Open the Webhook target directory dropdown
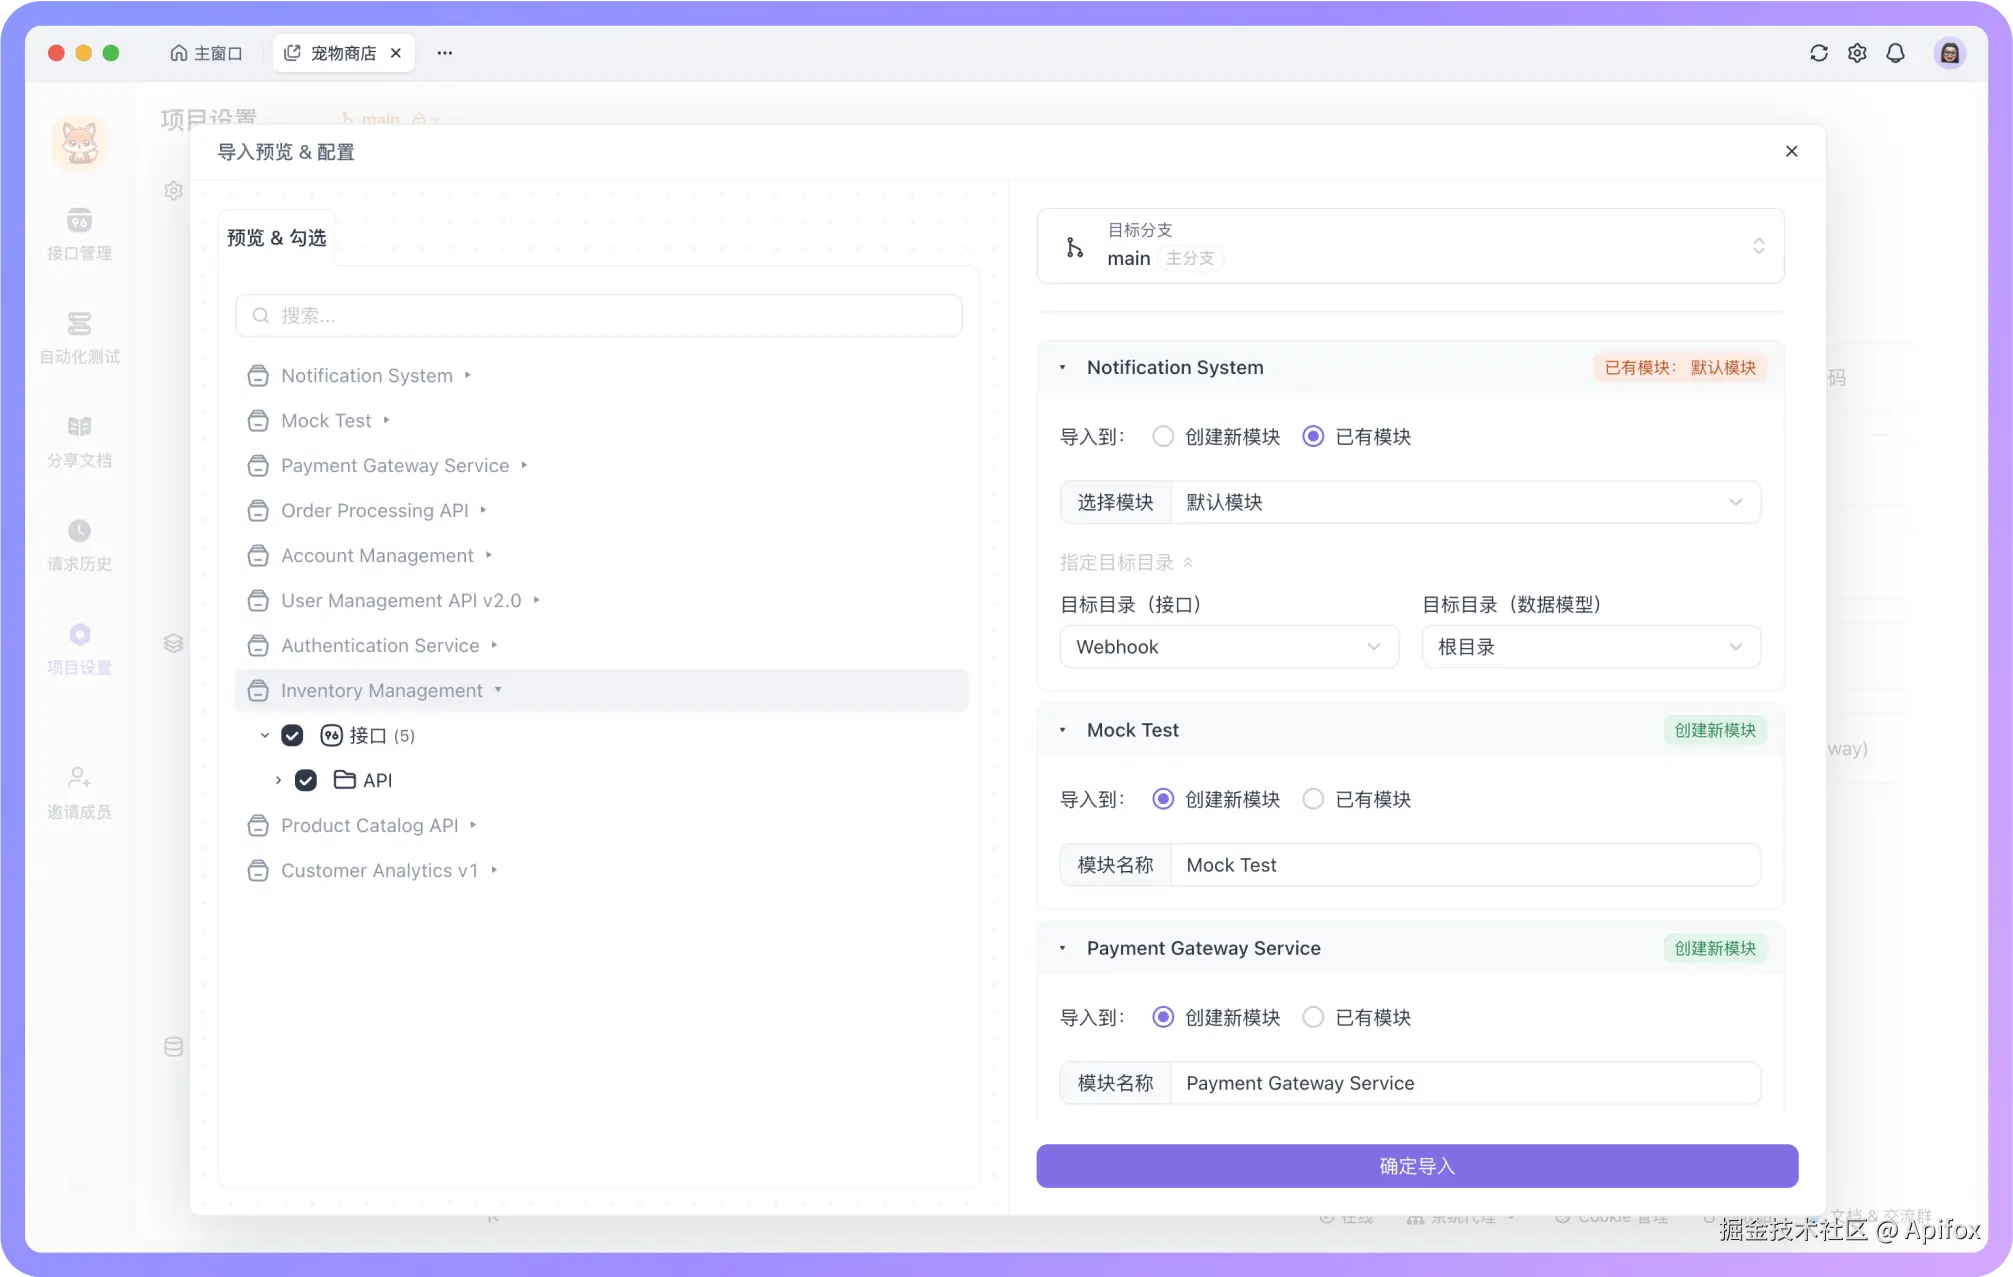Screen dimensions: 2013x1277 tap(1228, 647)
